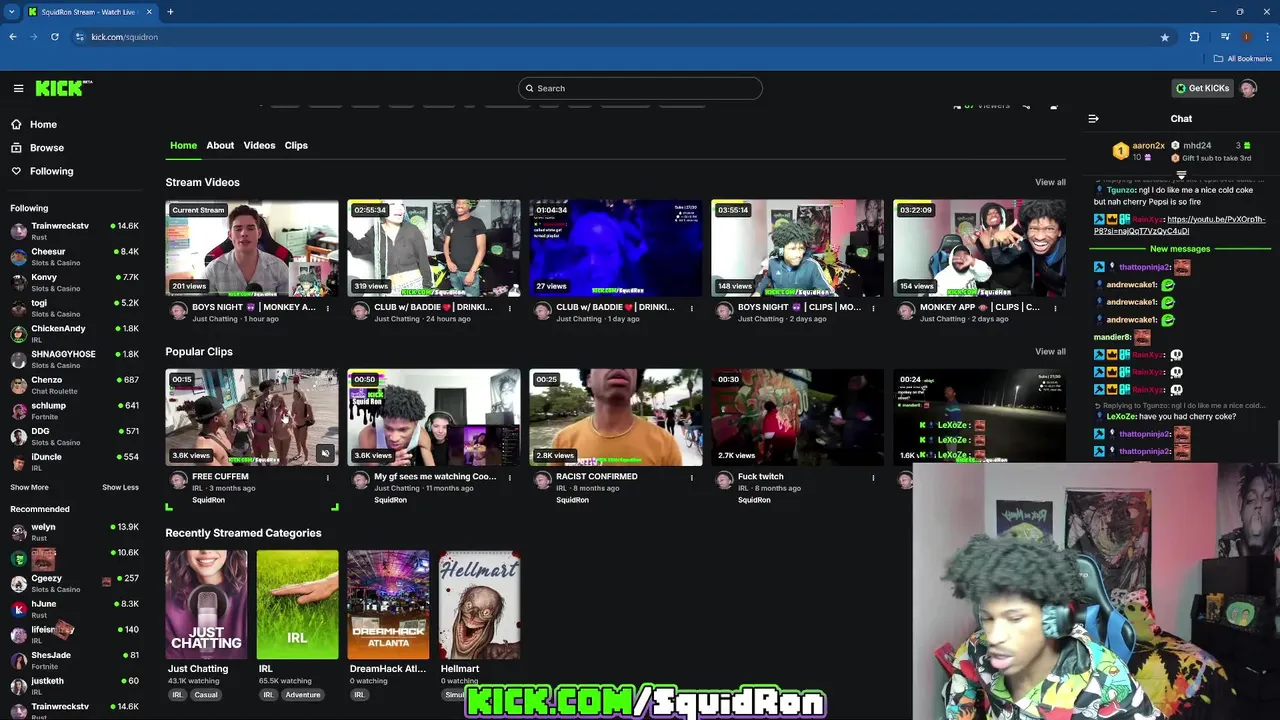The width and height of the screenshot is (1280, 720).
Task: Open Following in the sidebar
Action: [51, 171]
